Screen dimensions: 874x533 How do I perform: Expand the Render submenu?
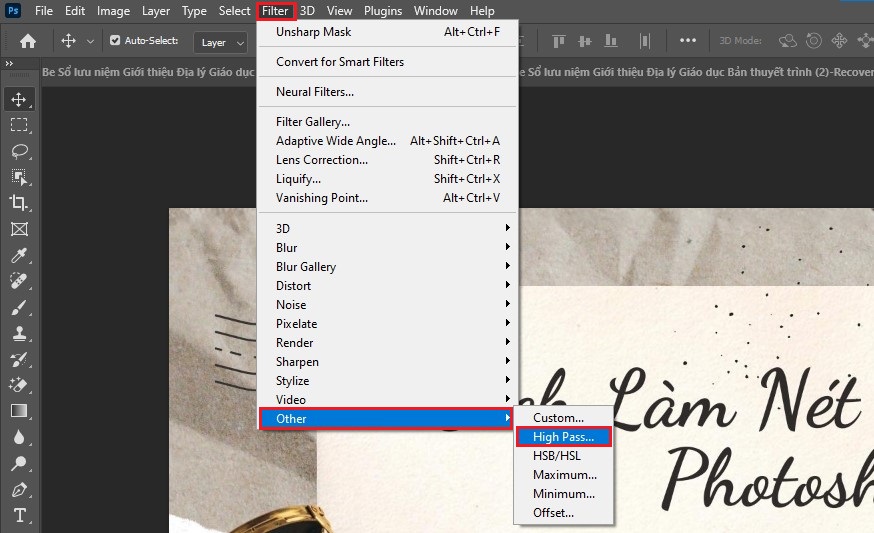pyautogui.click(x=386, y=342)
